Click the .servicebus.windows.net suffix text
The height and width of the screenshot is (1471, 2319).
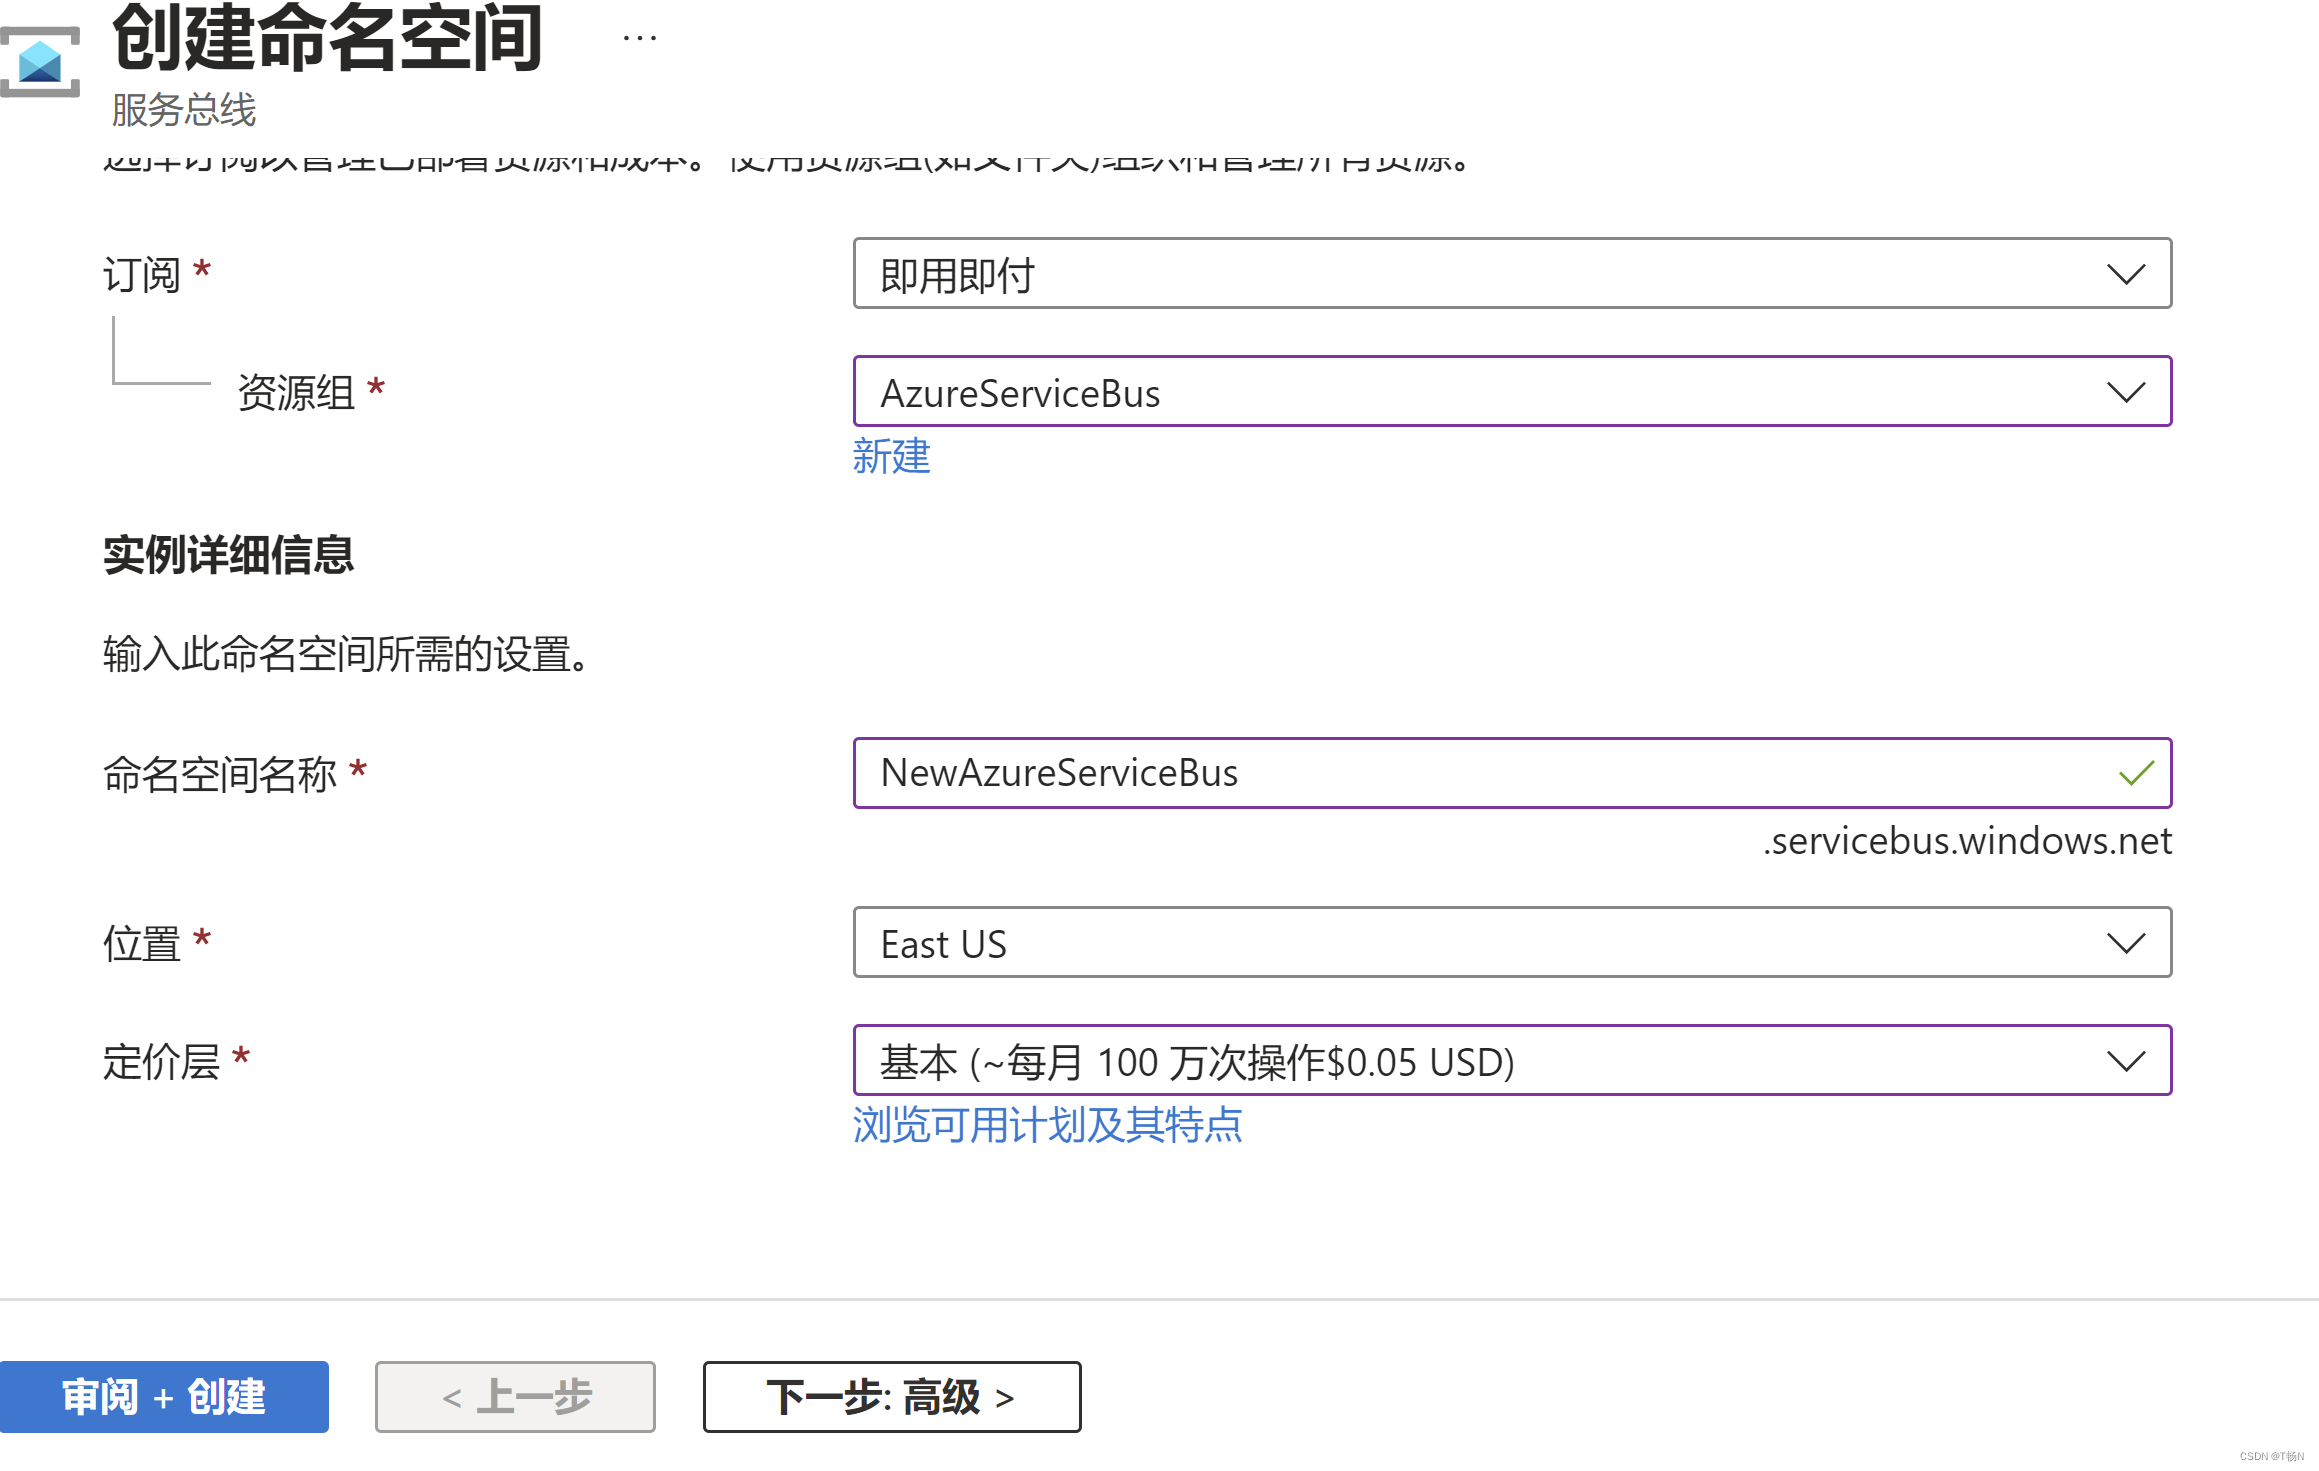(x=1967, y=841)
